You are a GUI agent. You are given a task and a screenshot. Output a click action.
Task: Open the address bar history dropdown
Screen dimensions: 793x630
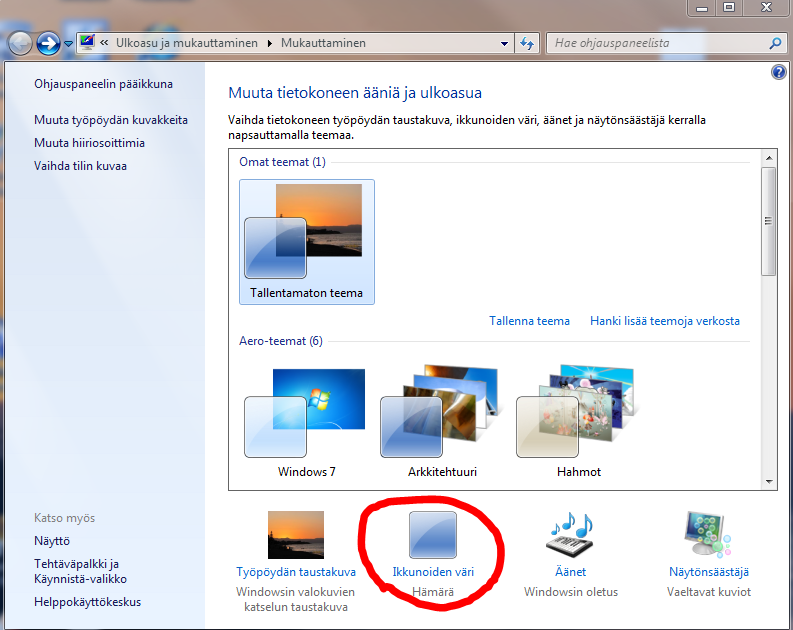point(504,43)
